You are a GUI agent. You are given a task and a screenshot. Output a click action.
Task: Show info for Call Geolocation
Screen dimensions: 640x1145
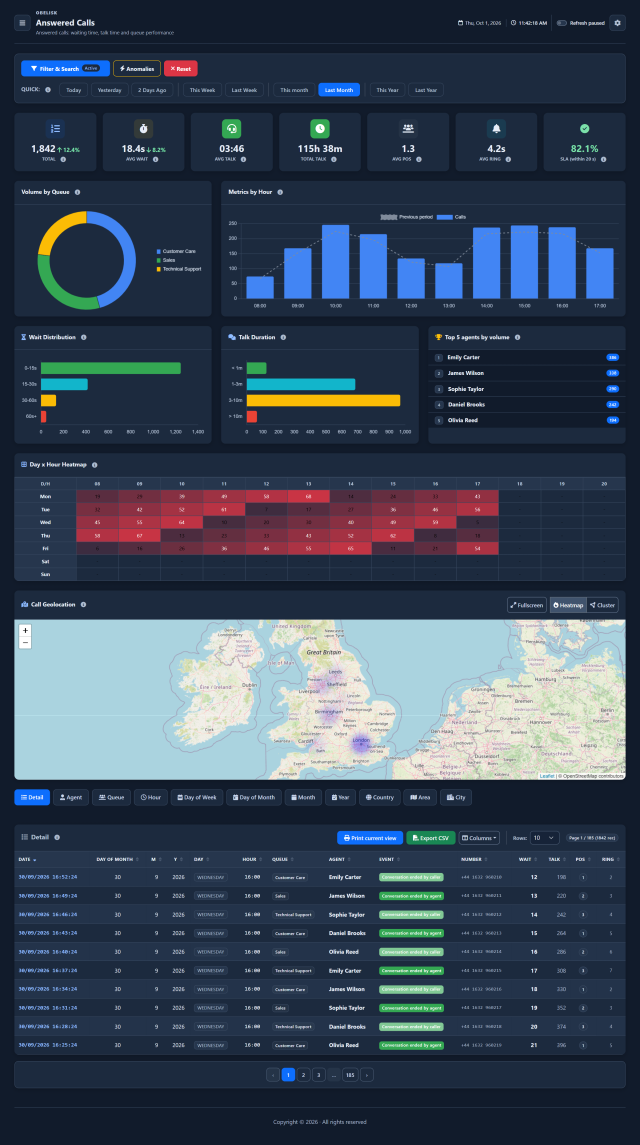click(83, 605)
